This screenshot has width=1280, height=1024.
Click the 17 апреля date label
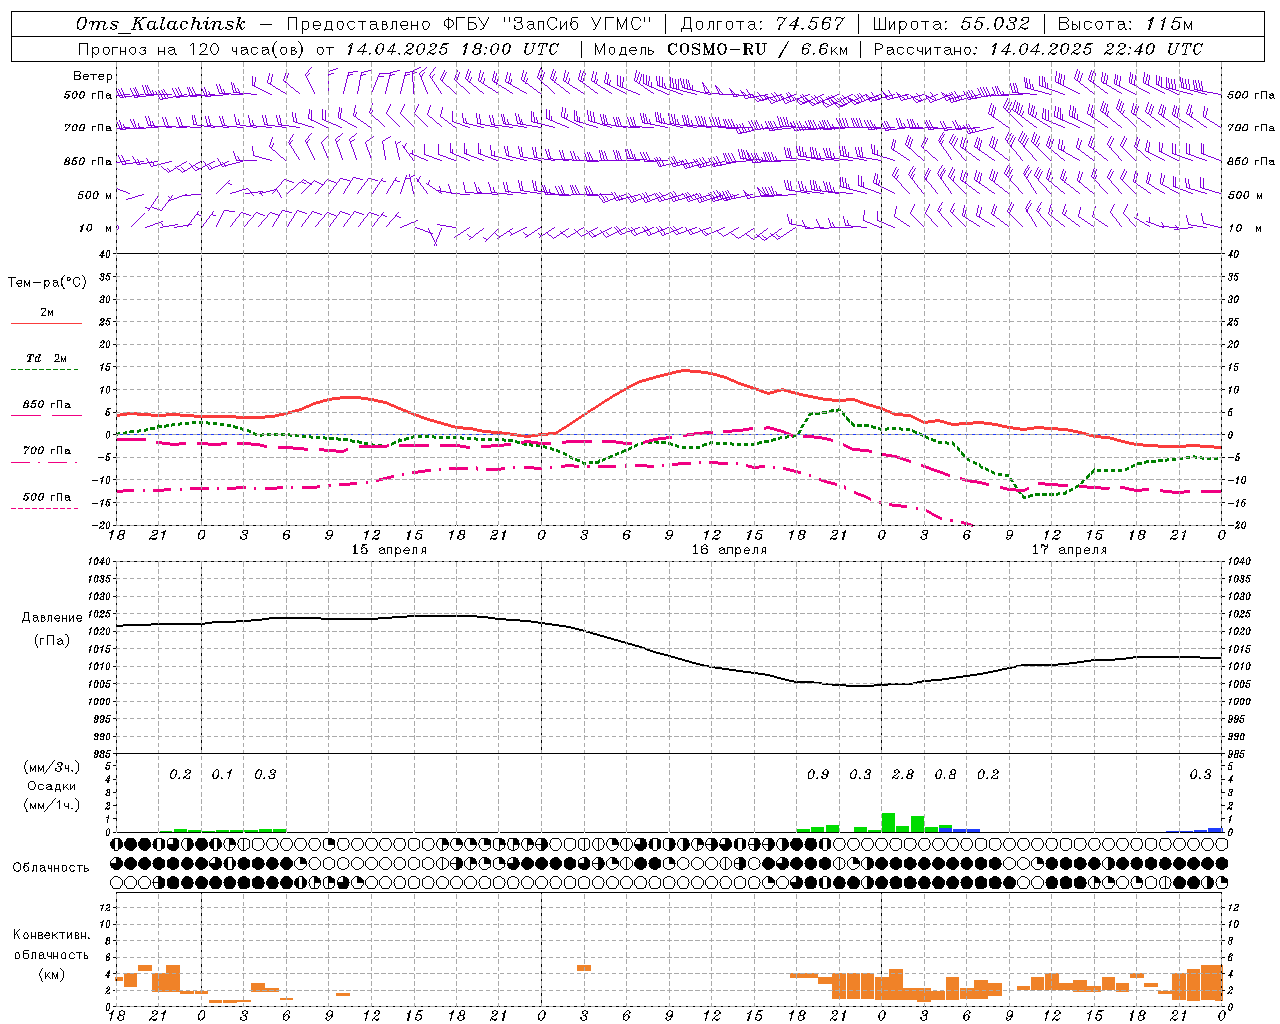point(1069,550)
